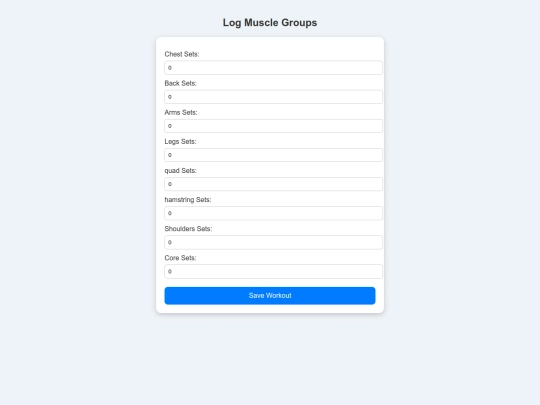The width and height of the screenshot is (540, 405).
Task: Activate the quad Sets input box
Action: [x=273, y=184]
